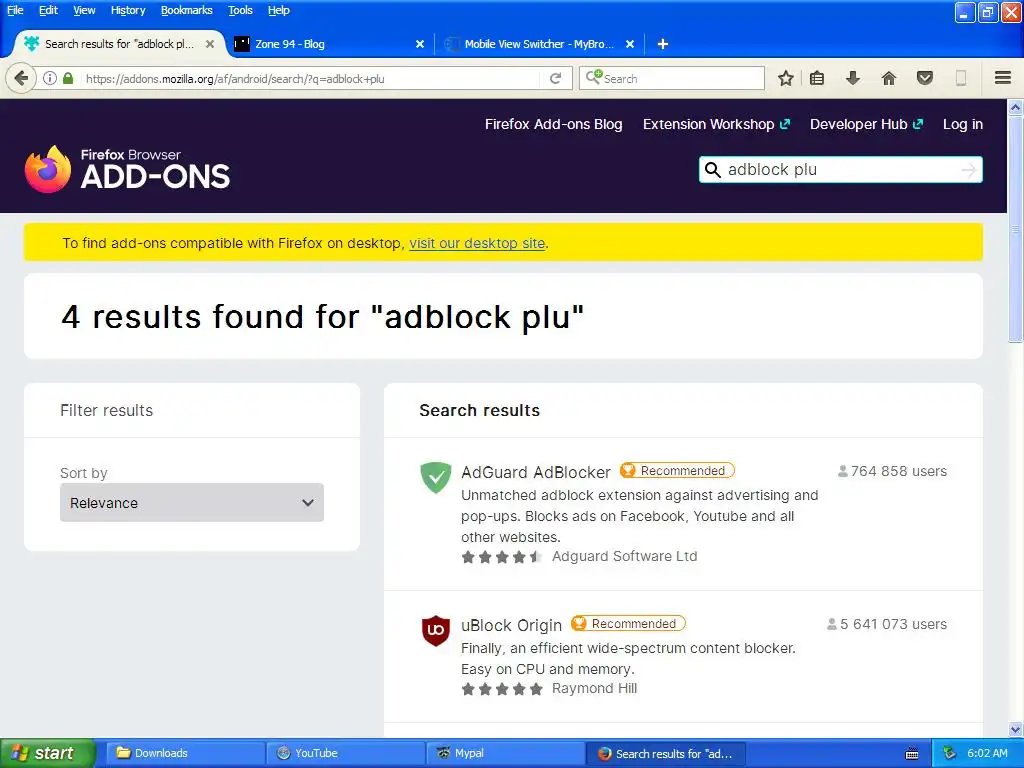This screenshot has height=768, width=1024.
Task: Open the Extension Workshop link
Action: coord(716,124)
